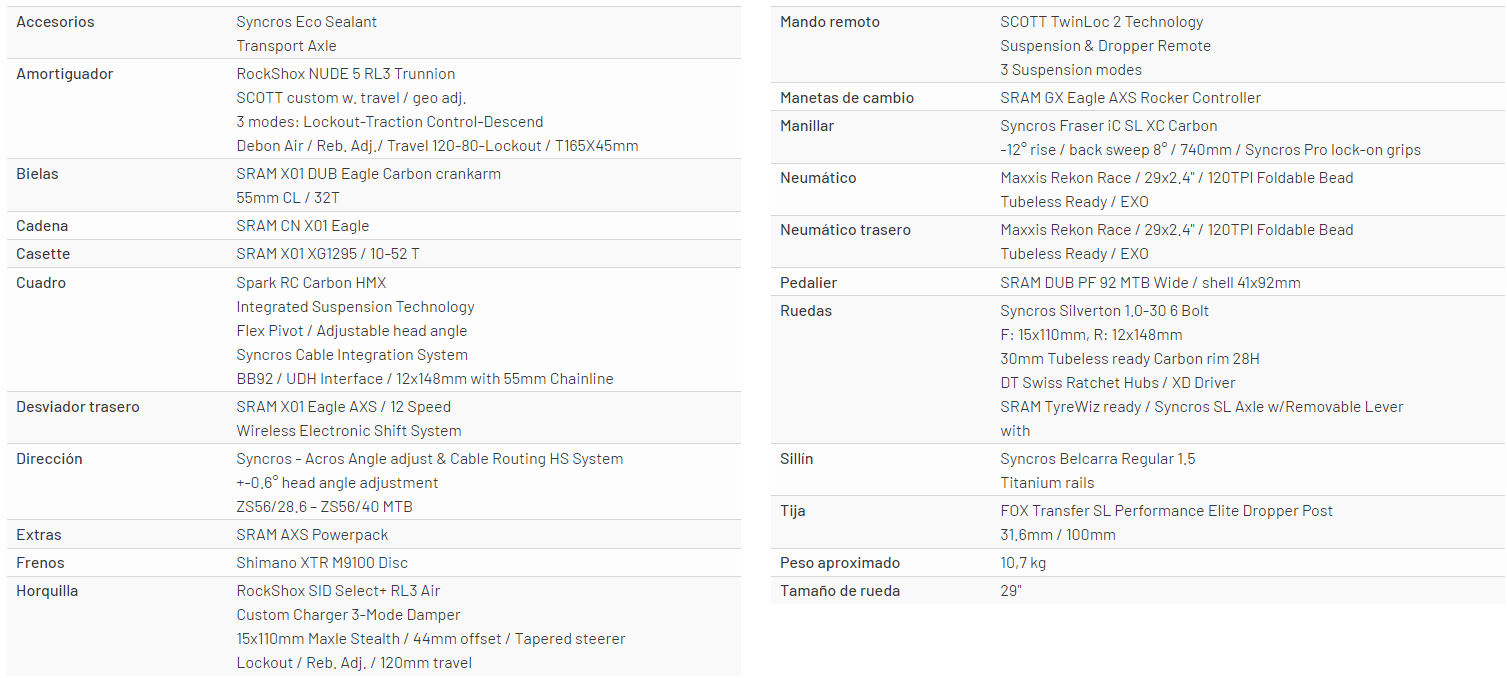1507x678 pixels.
Task: Click the Casette row label
Action: click(43, 254)
